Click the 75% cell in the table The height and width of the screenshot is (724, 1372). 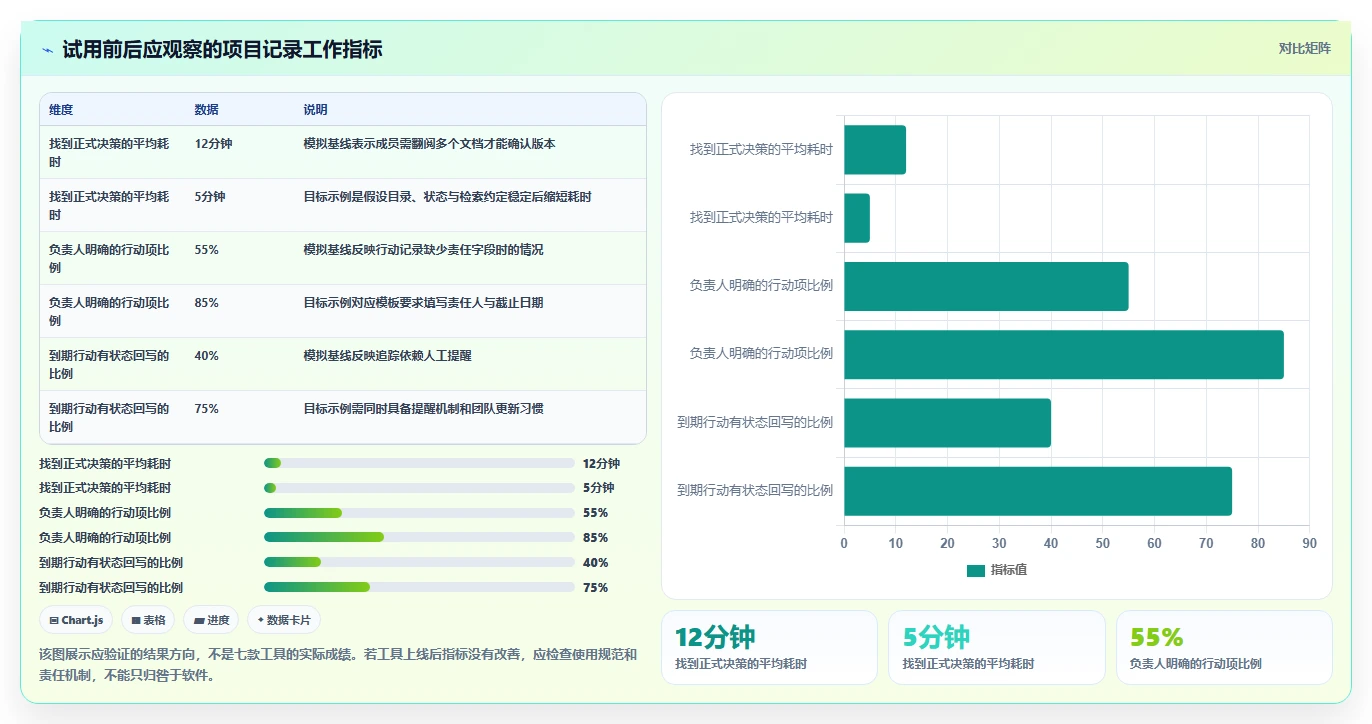pyautogui.click(x=206, y=409)
